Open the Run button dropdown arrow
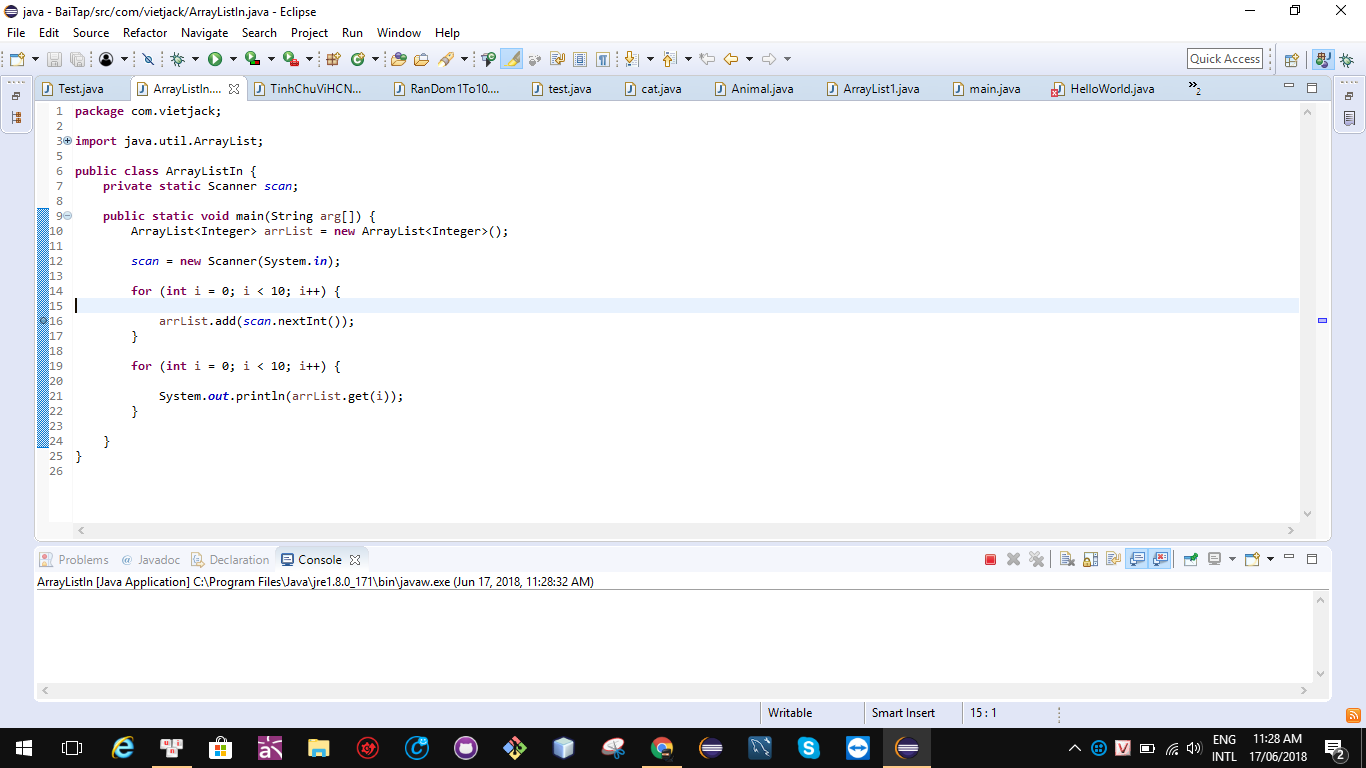This screenshot has width=1366, height=768. 232,59
